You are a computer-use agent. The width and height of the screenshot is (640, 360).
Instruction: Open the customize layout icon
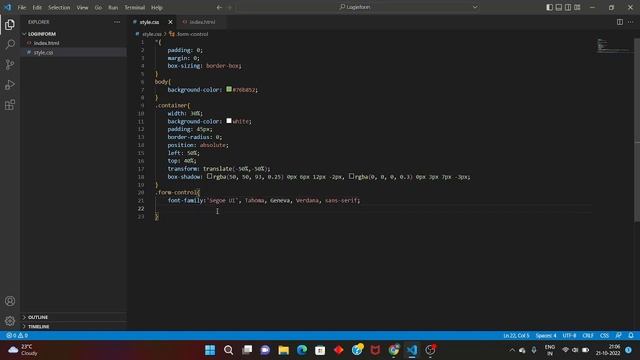[x=577, y=7]
